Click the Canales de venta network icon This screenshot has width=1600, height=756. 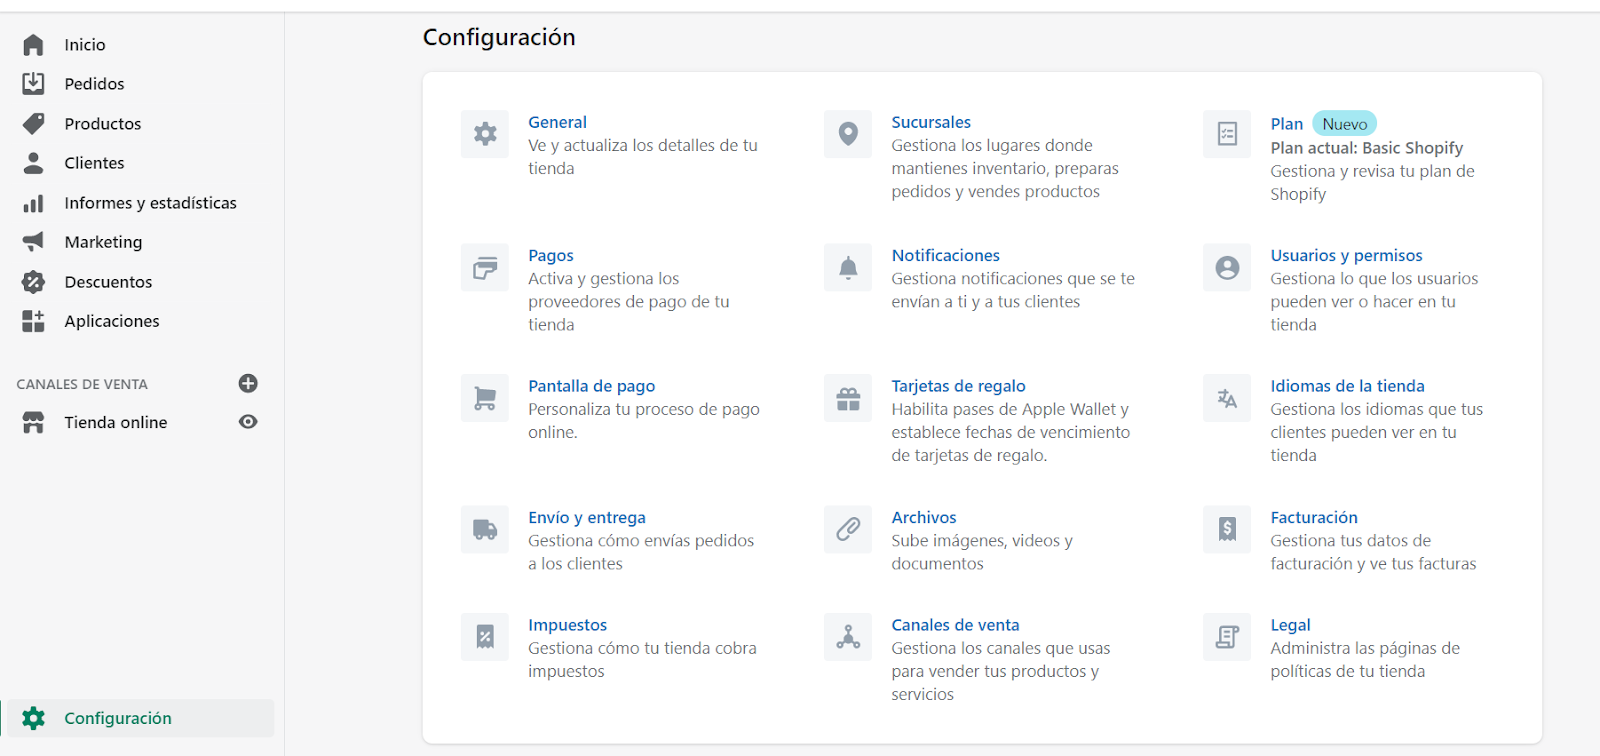pyautogui.click(x=848, y=637)
